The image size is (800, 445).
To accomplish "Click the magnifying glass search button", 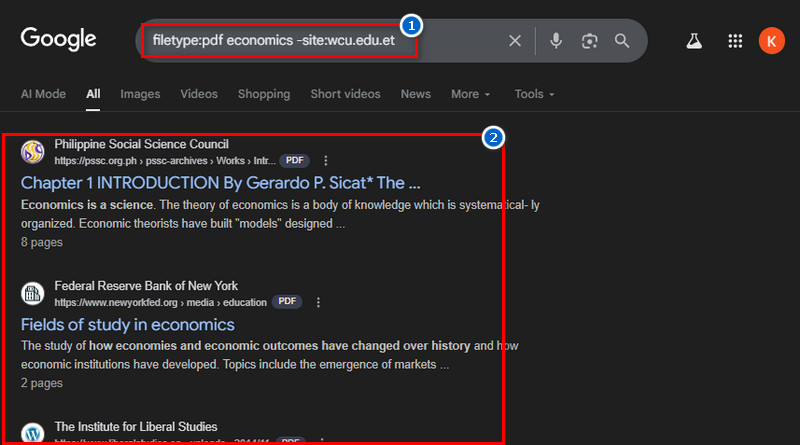I will (x=622, y=41).
